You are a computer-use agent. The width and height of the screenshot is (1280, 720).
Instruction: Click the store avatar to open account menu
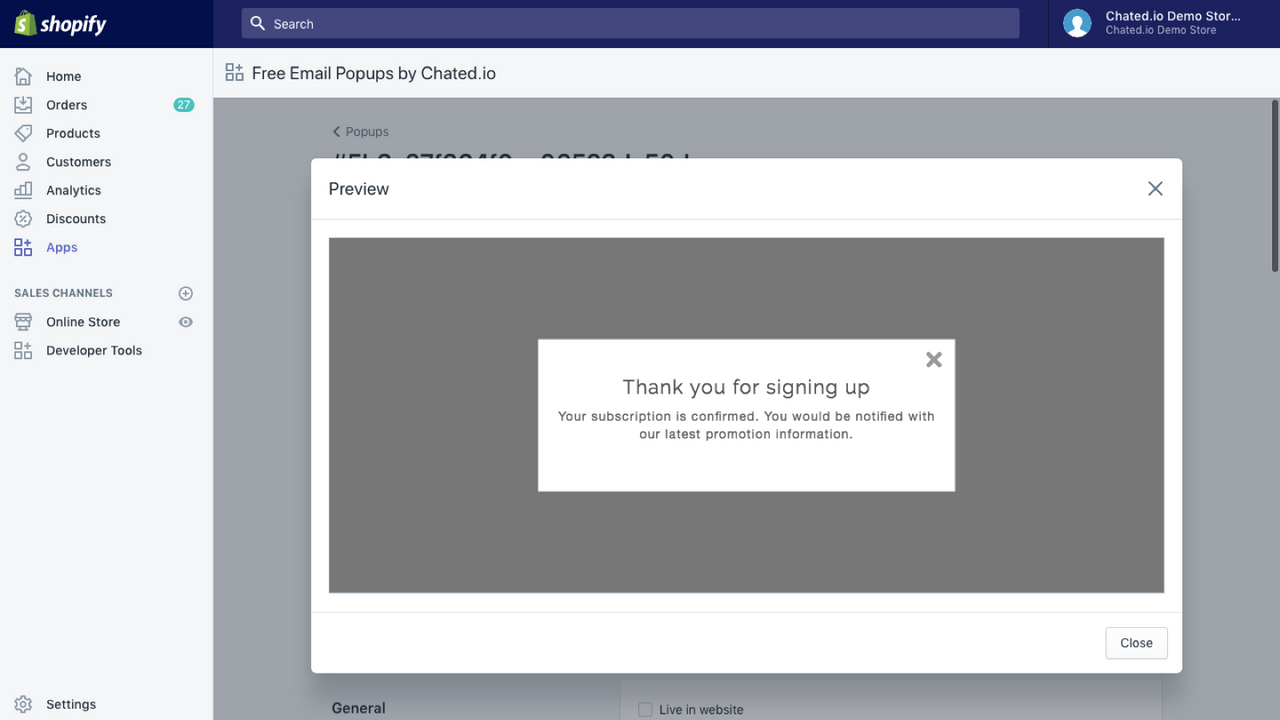1077,22
